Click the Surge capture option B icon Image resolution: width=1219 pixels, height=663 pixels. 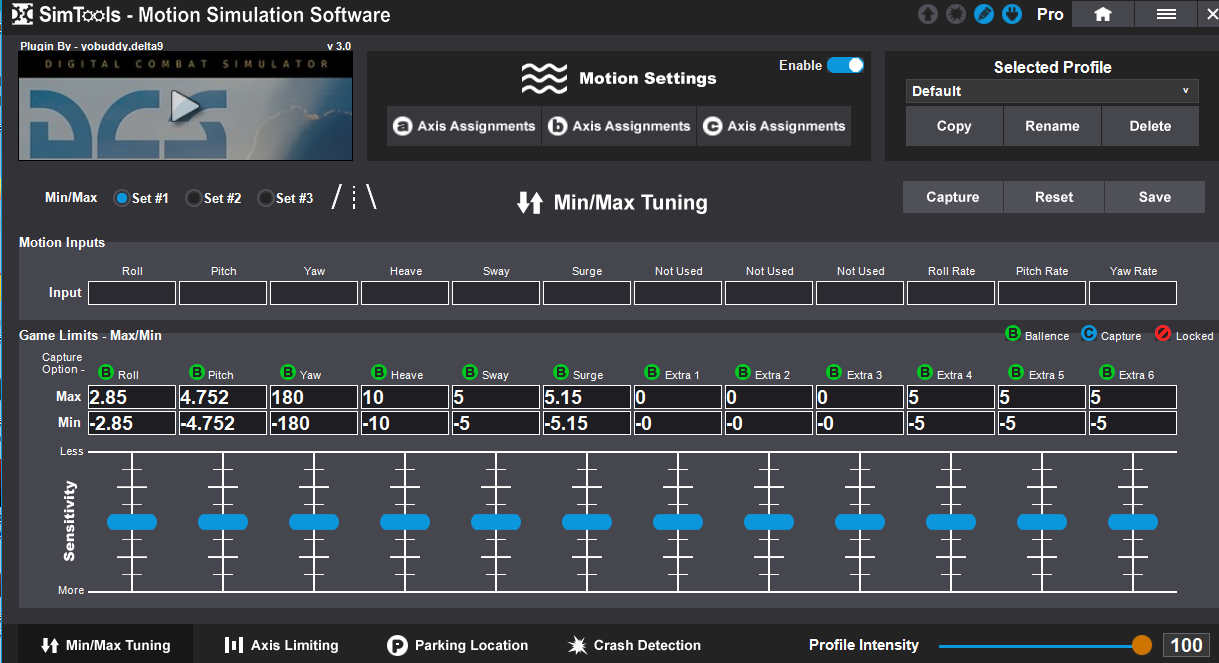[561, 373]
